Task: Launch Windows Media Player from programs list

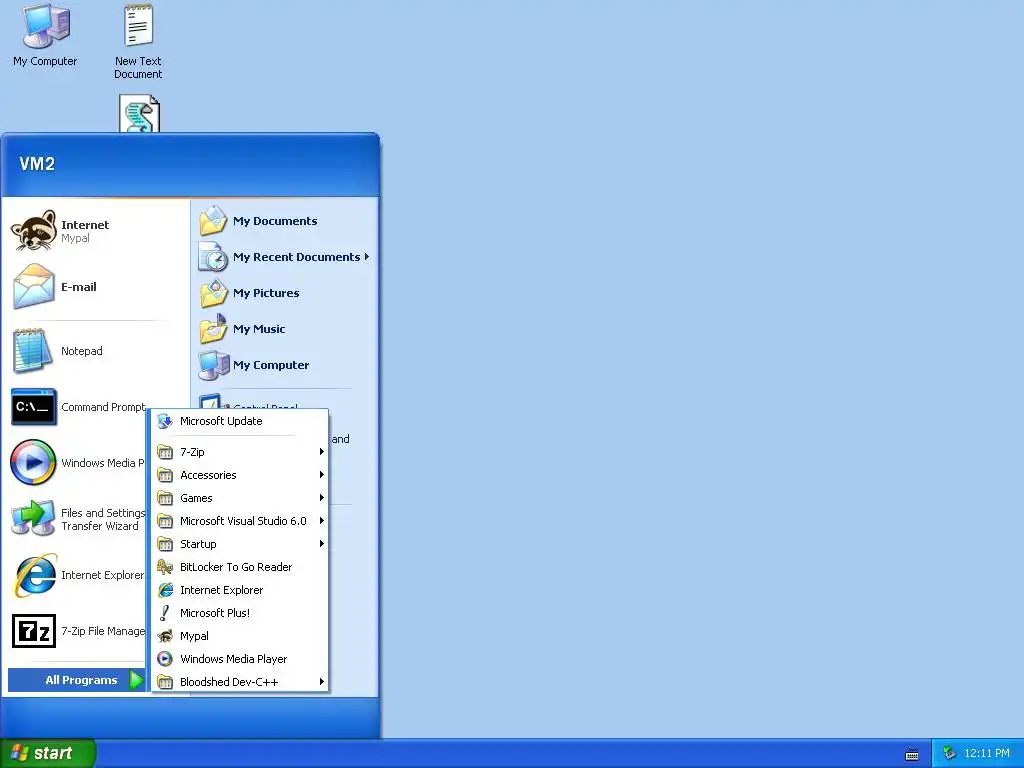Action: [240, 659]
